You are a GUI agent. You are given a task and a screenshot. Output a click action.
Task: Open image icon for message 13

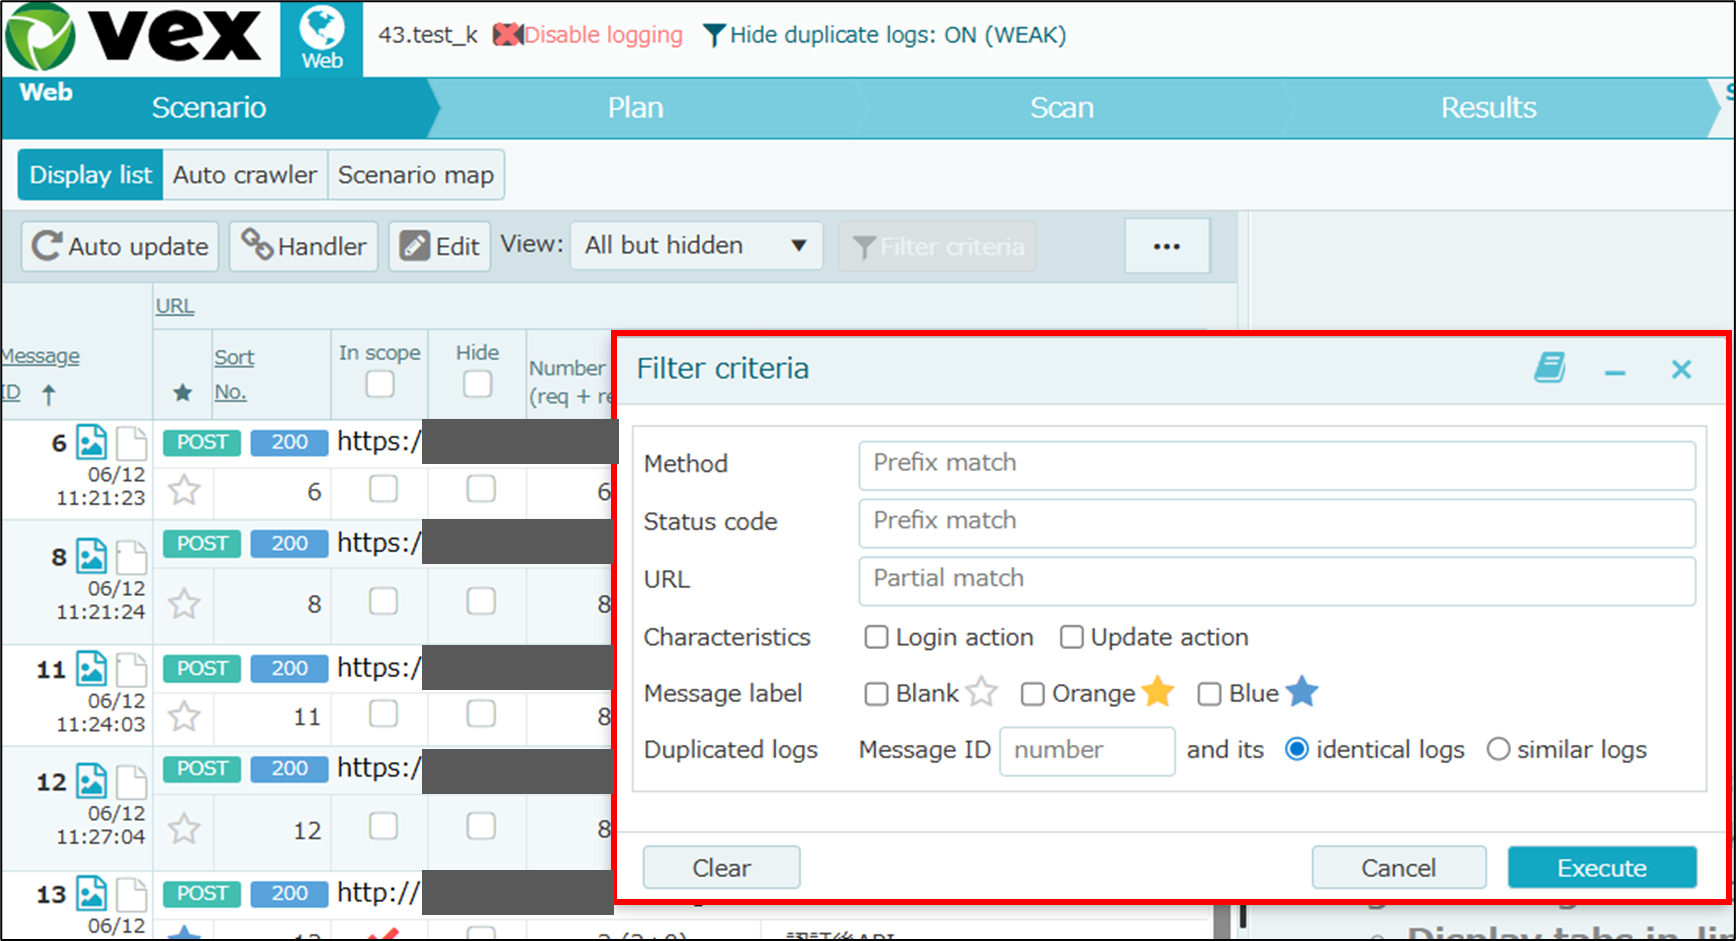point(92,893)
